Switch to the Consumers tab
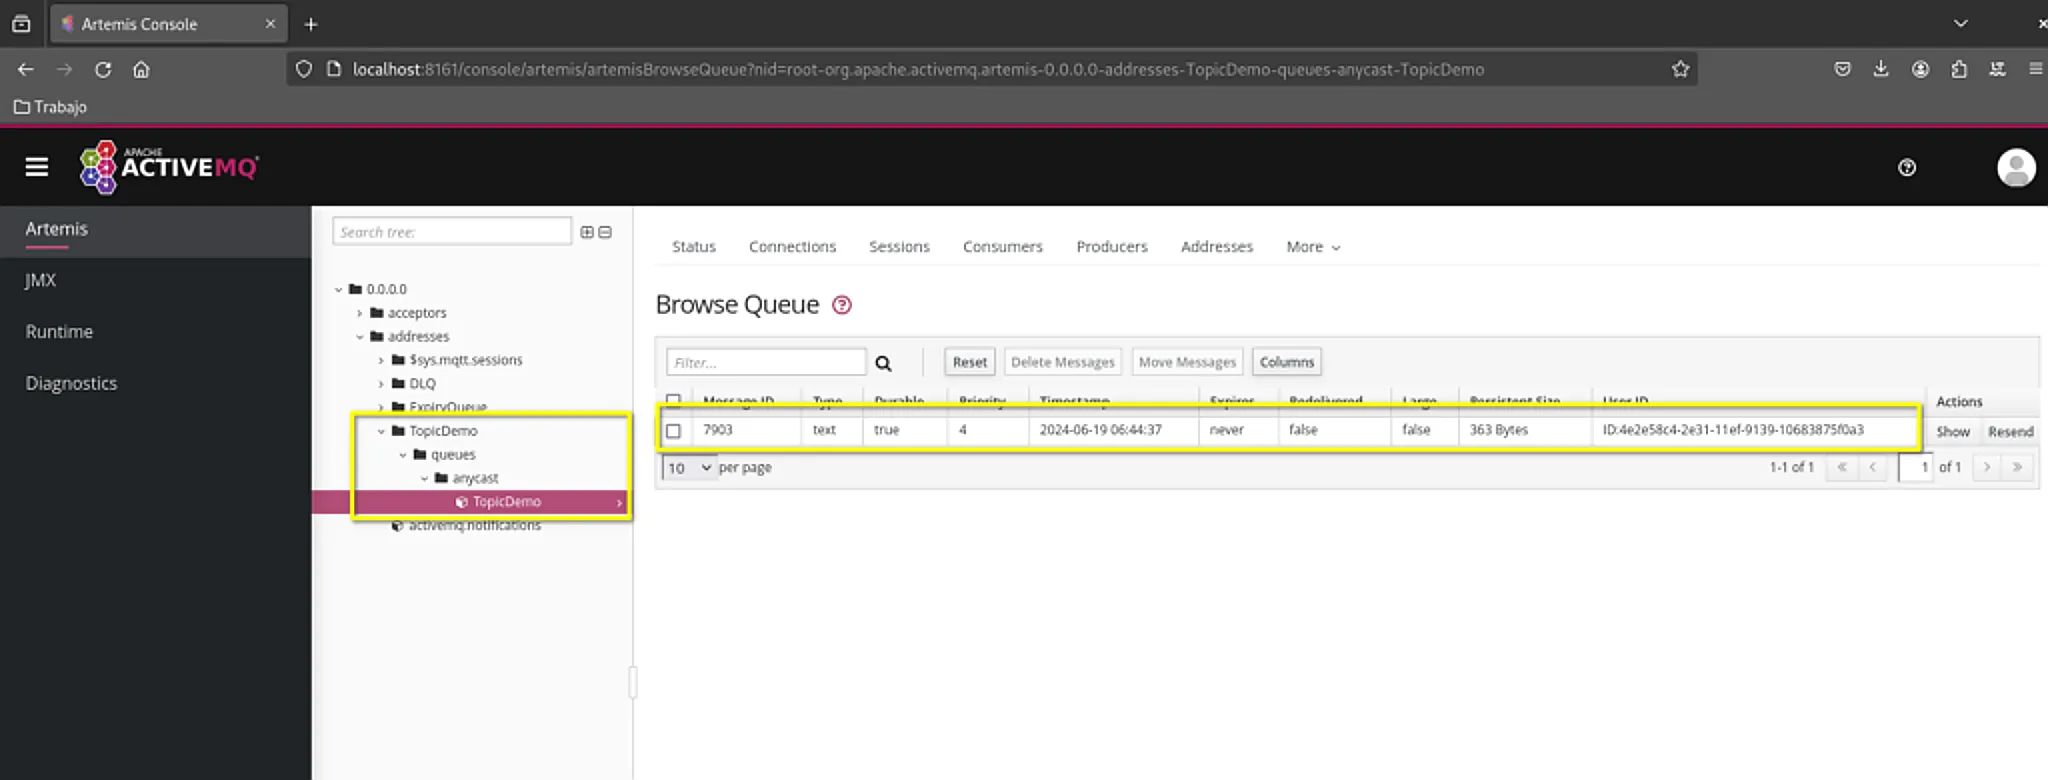The image size is (2048, 780). point(1002,247)
